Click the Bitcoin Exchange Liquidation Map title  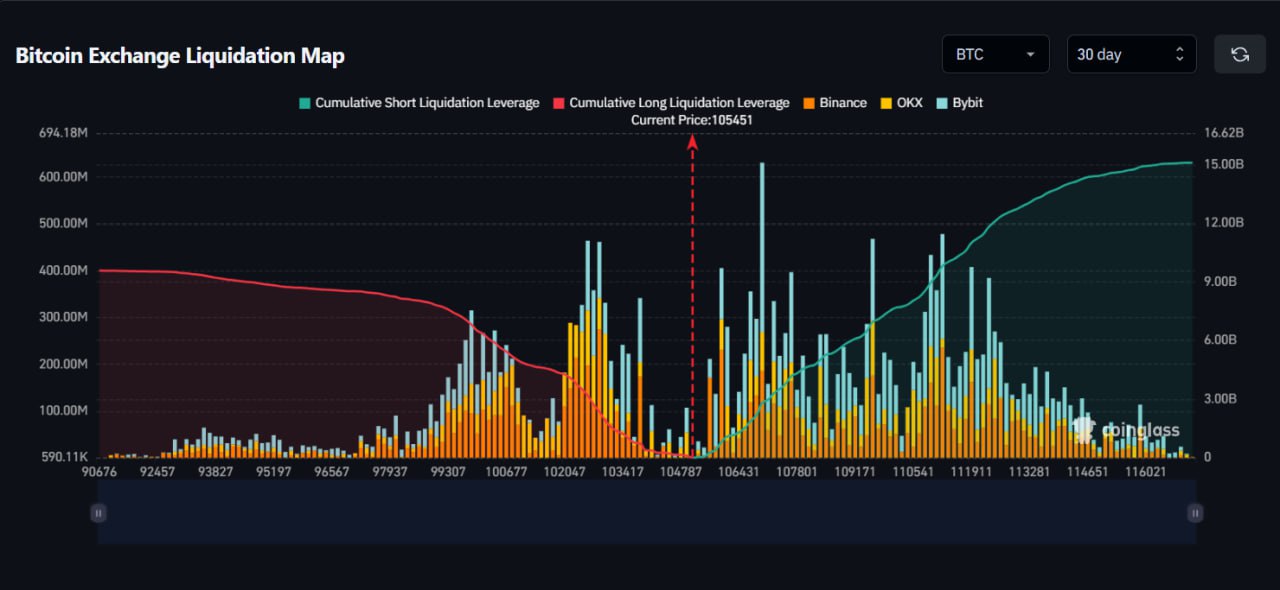(180, 56)
